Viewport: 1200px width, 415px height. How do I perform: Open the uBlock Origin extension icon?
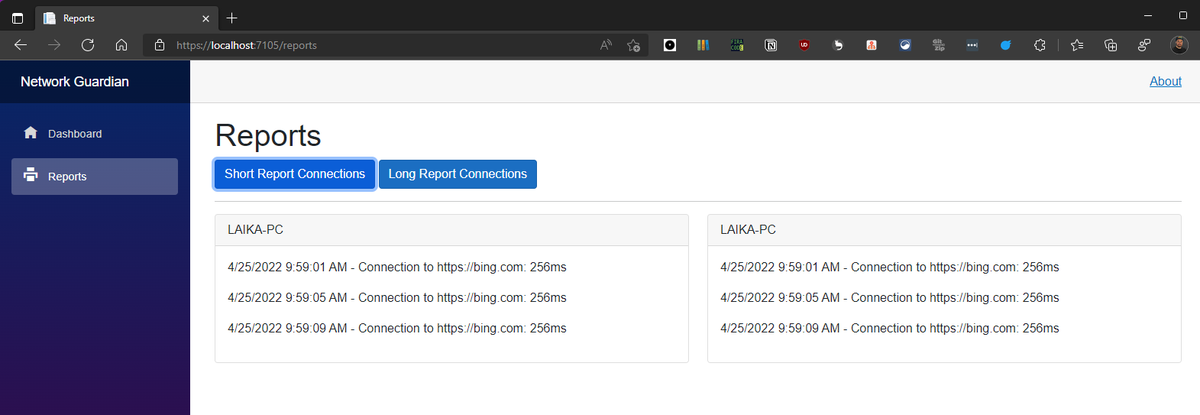pos(804,45)
